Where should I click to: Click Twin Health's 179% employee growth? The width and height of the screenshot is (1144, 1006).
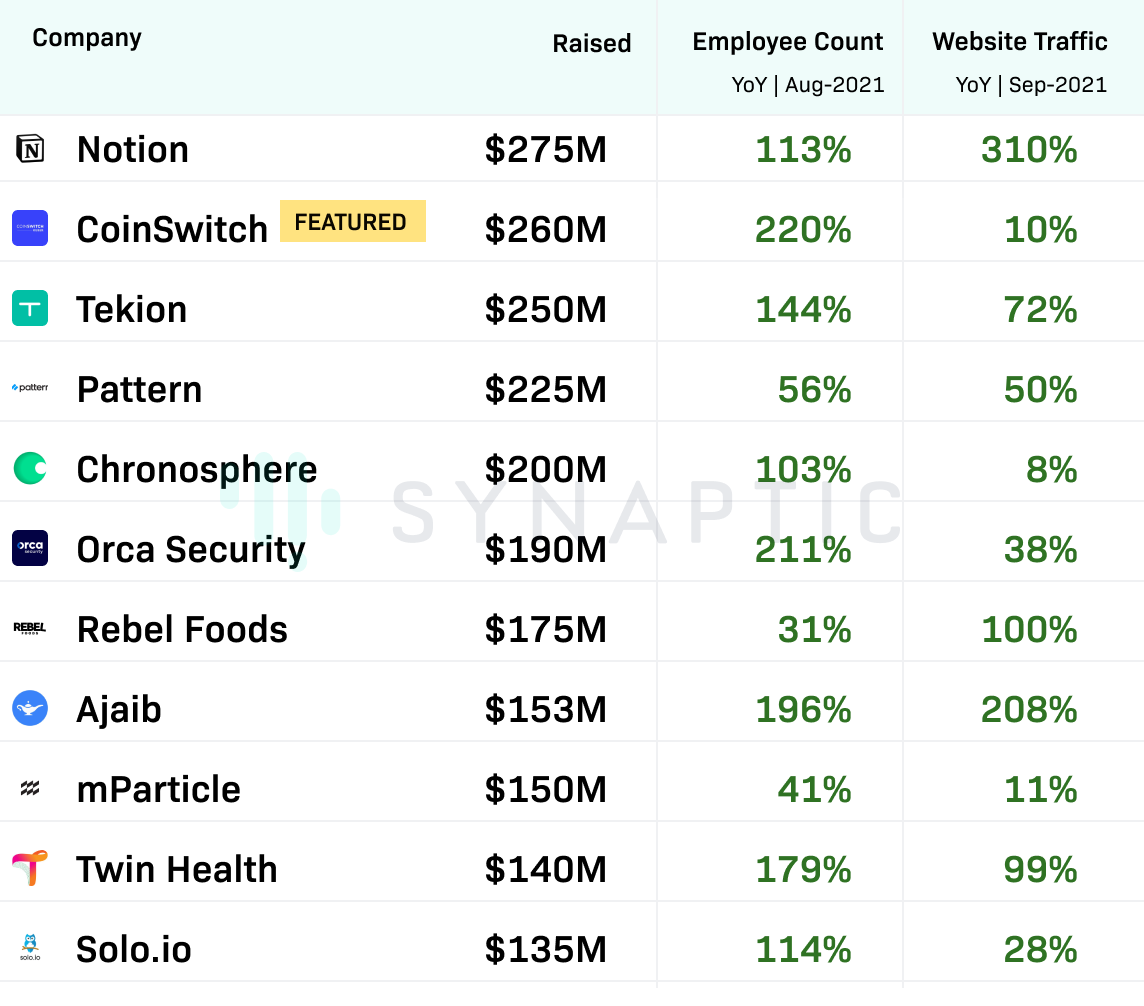[x=803, y=870]
